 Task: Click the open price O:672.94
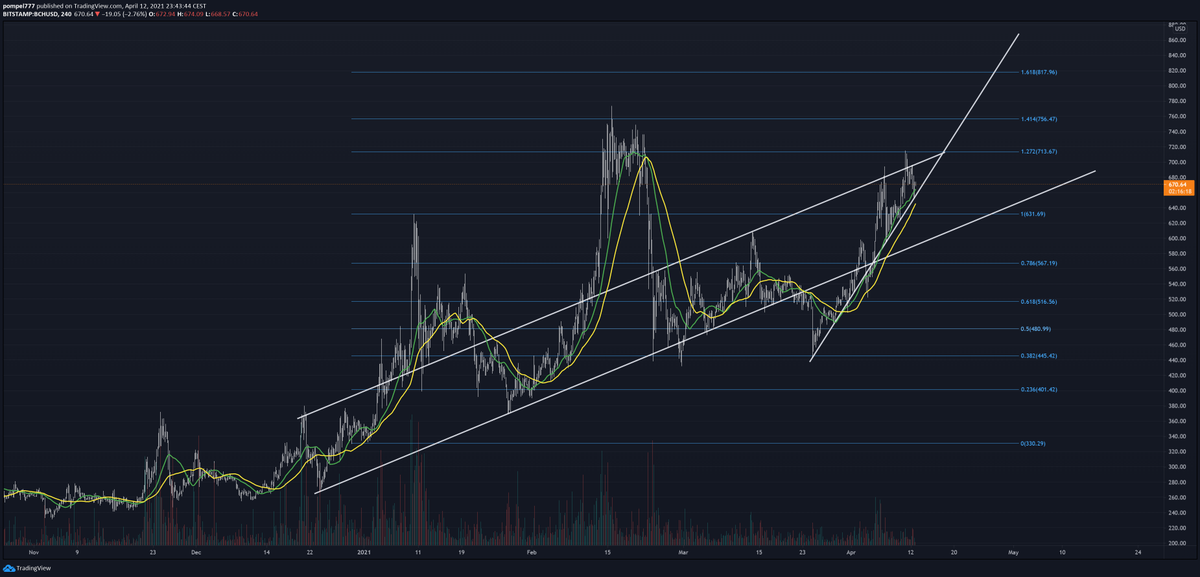click(162, 14)
